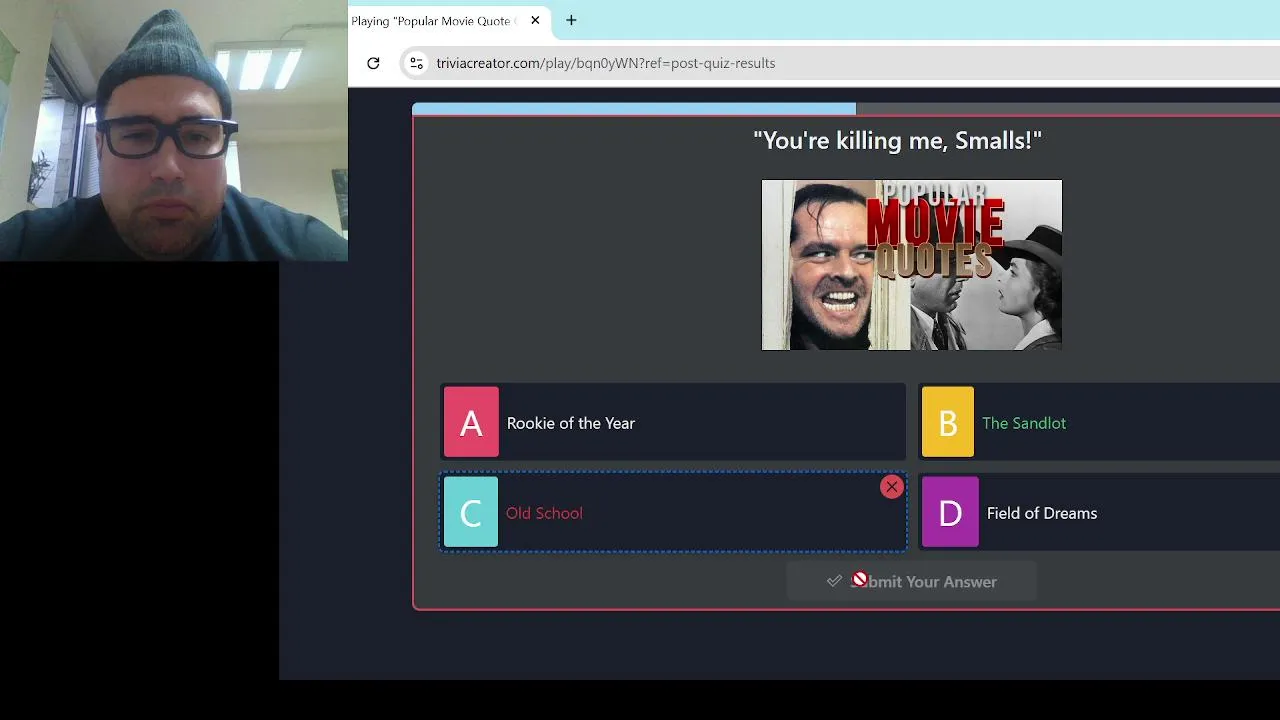Click the quote text "You're killing me, Smalls!"
The height and width of the screenshot is (720, 1280).
point(898,140)
